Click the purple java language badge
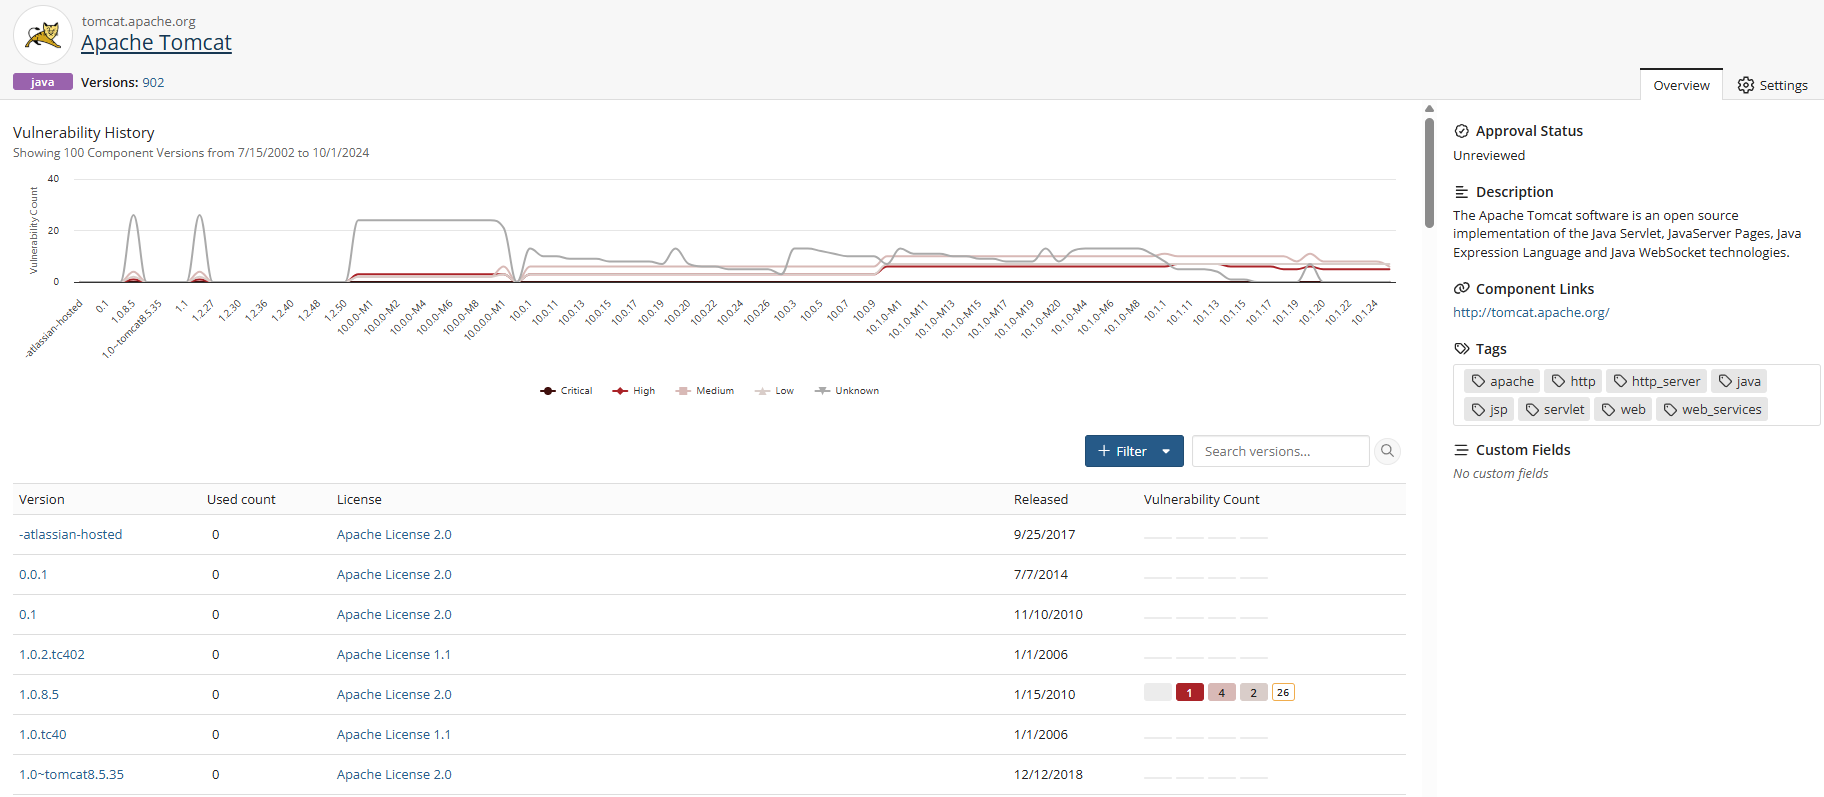The image size is (1824, 797). (x=43, y=82)
